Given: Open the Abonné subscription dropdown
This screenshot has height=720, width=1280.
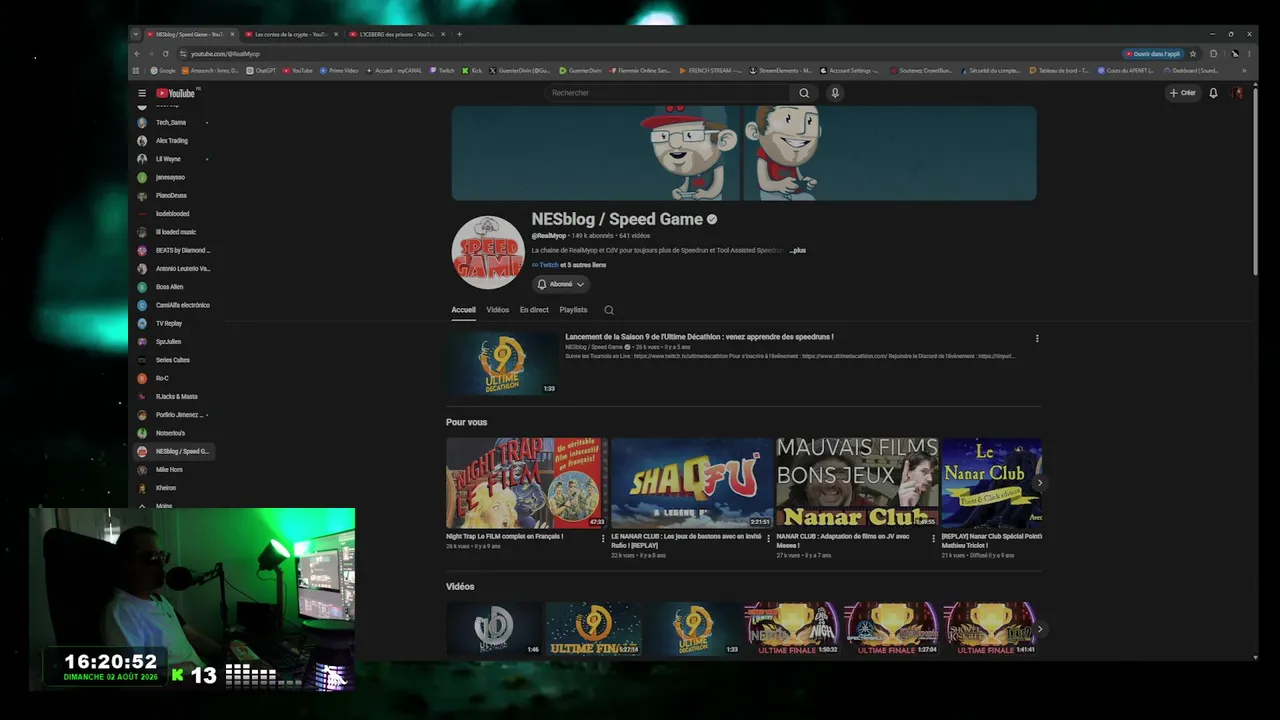Looking at the screenshot, I should 561,284.
